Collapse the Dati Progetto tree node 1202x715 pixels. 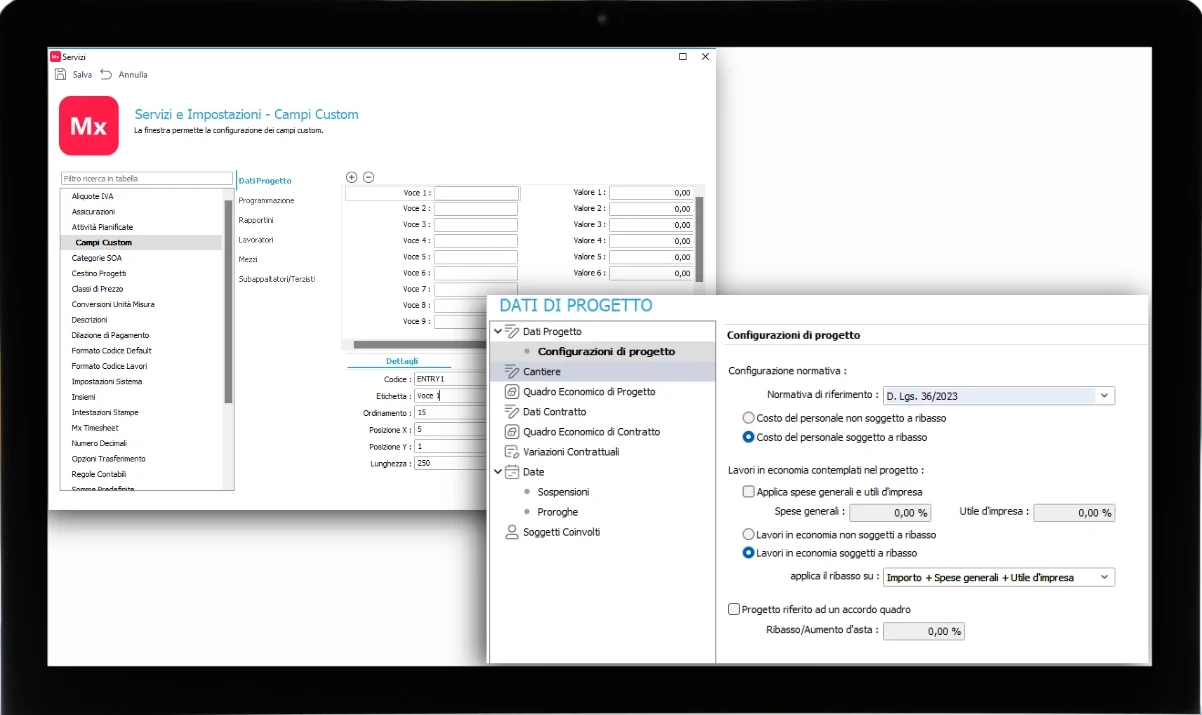(498, 331)
